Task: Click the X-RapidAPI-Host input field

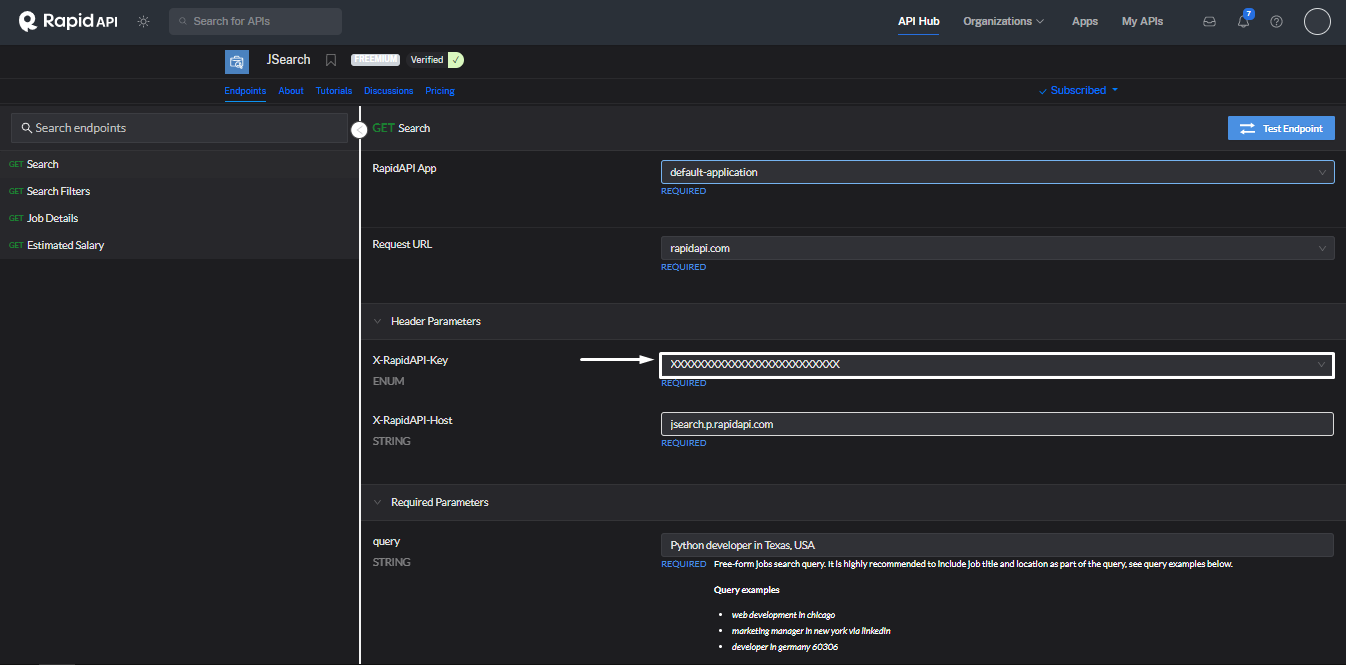Action: [997, 424]
